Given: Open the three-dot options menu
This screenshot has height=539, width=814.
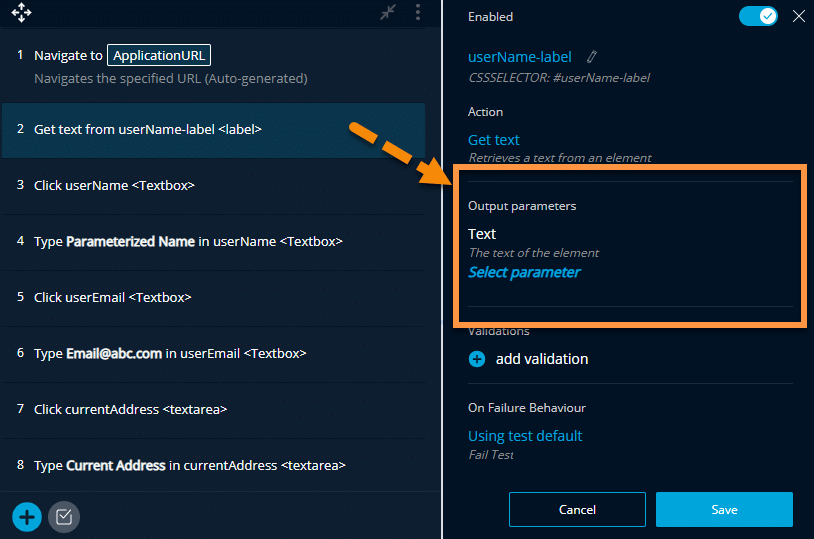Looking at the screenshot, I should pos(418,12).
